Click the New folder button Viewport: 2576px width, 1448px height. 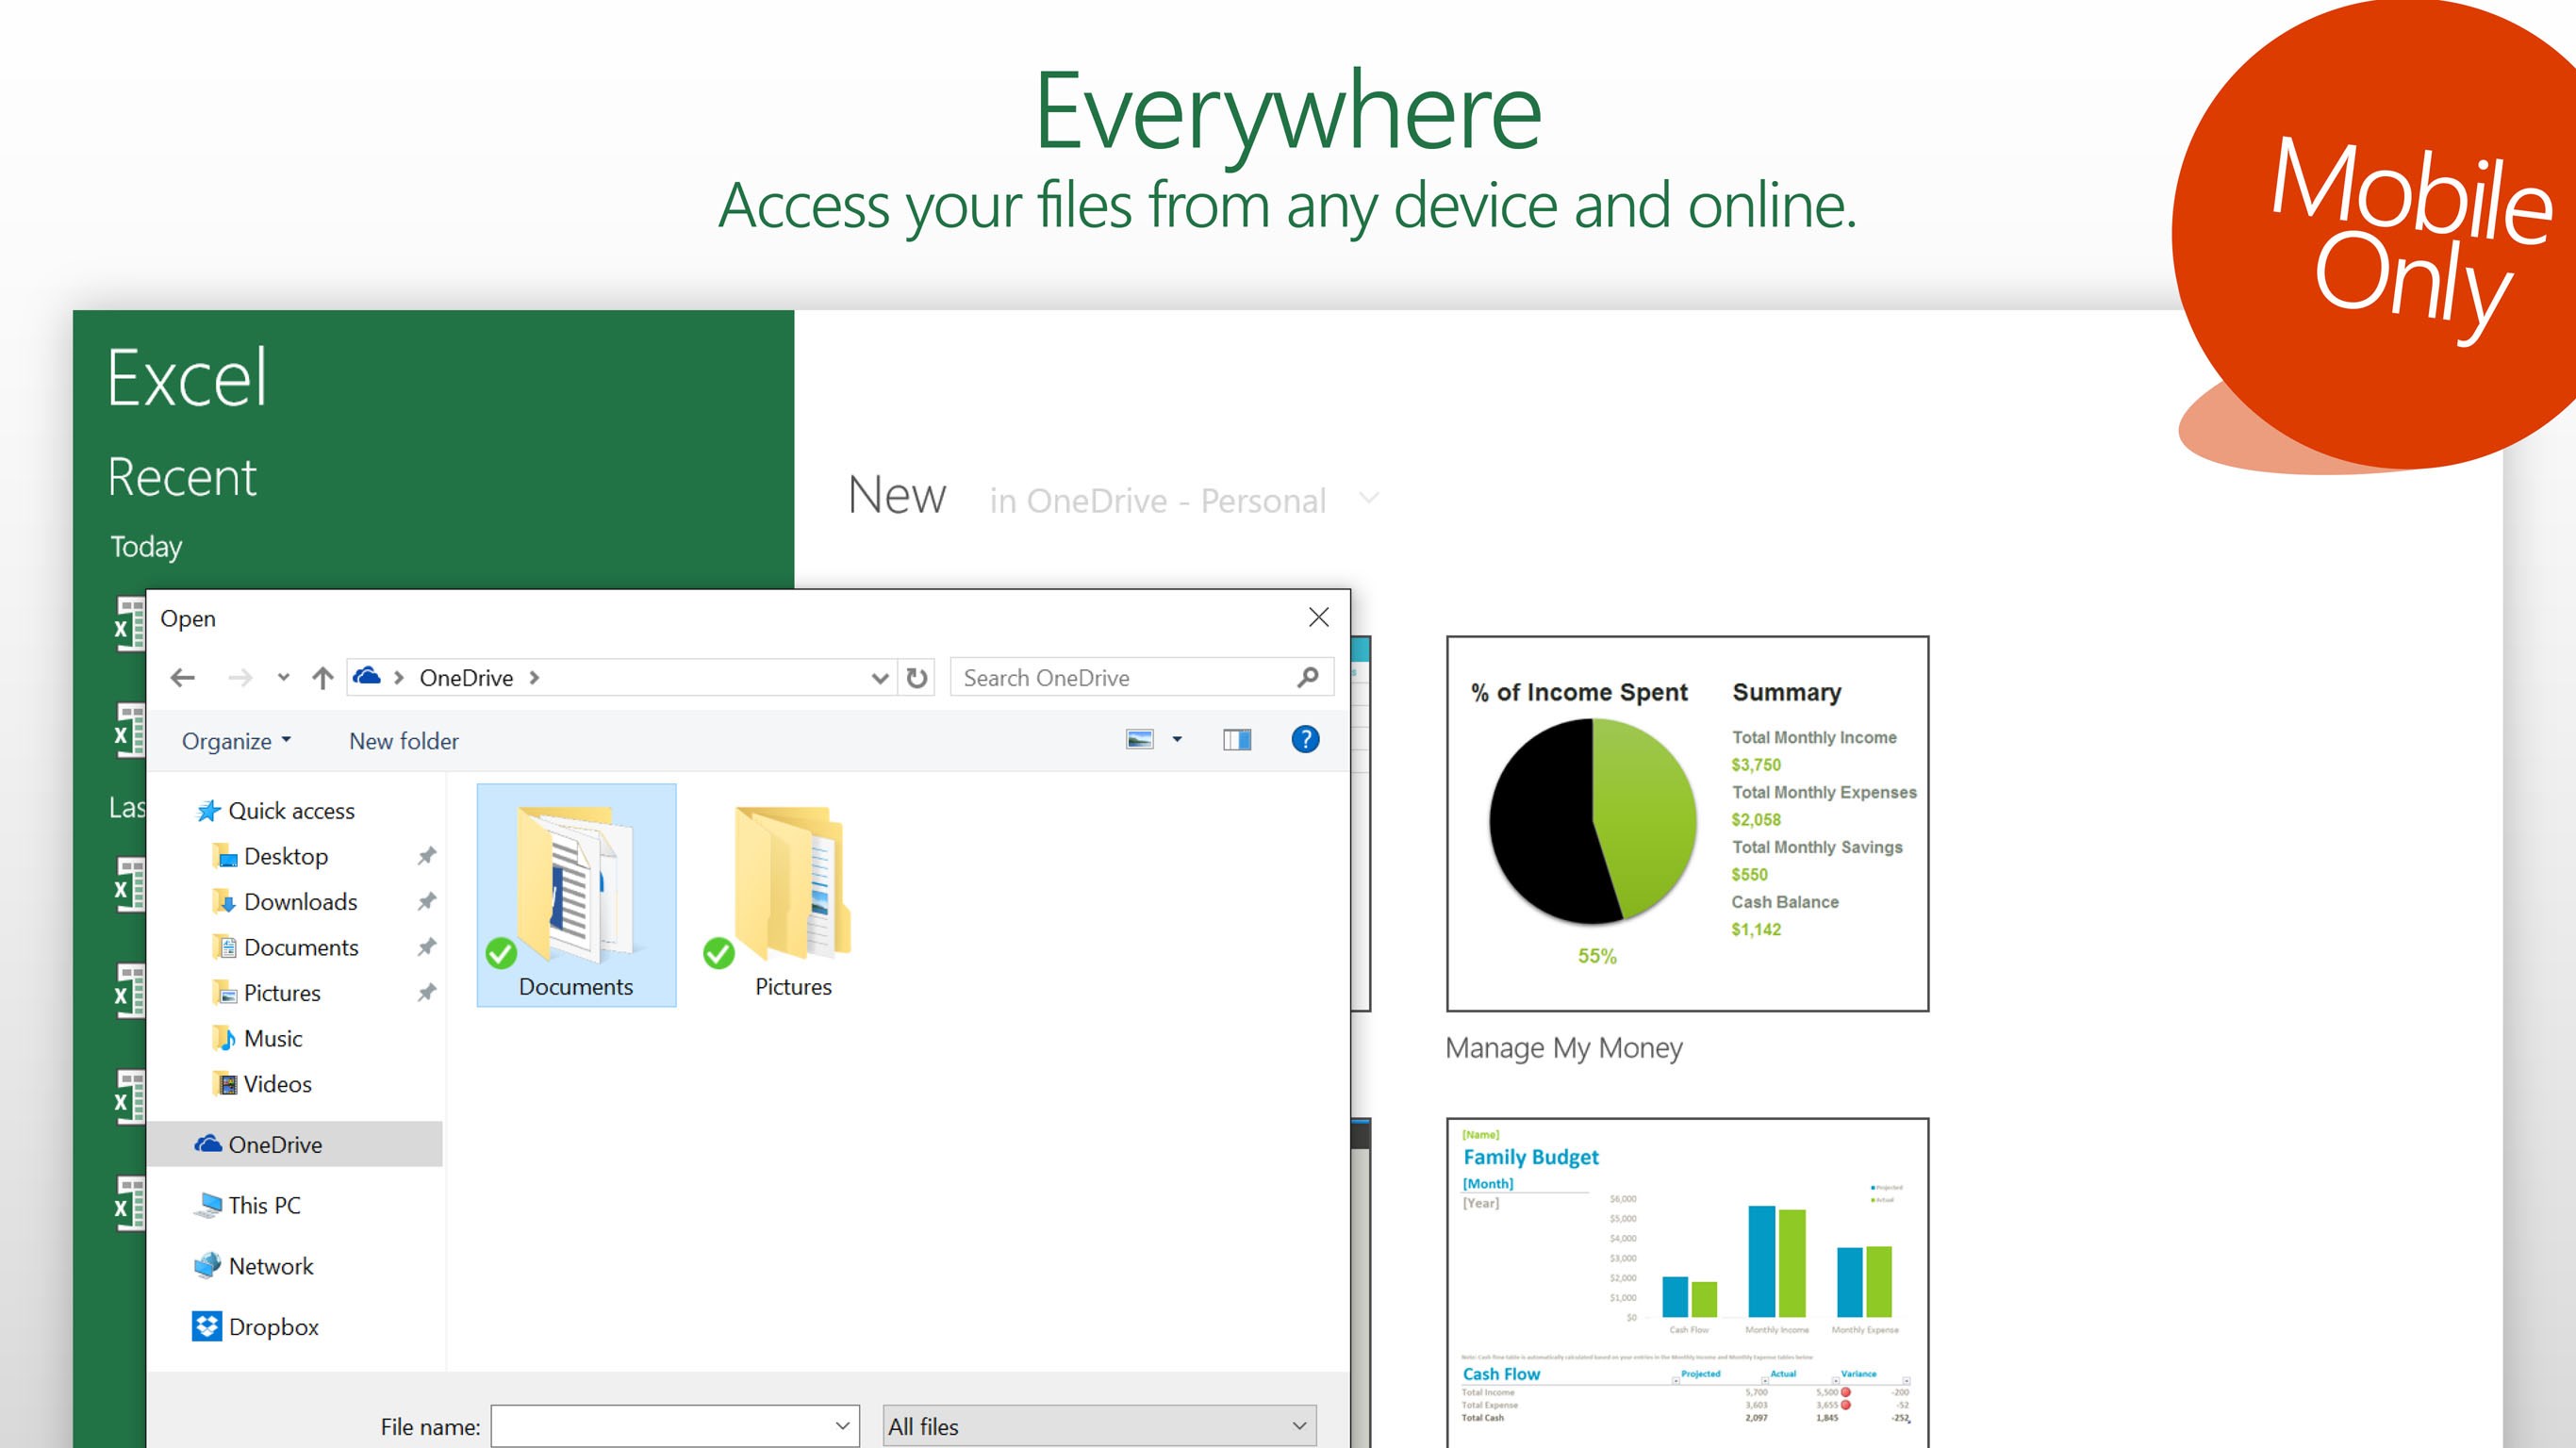[404, 741]
